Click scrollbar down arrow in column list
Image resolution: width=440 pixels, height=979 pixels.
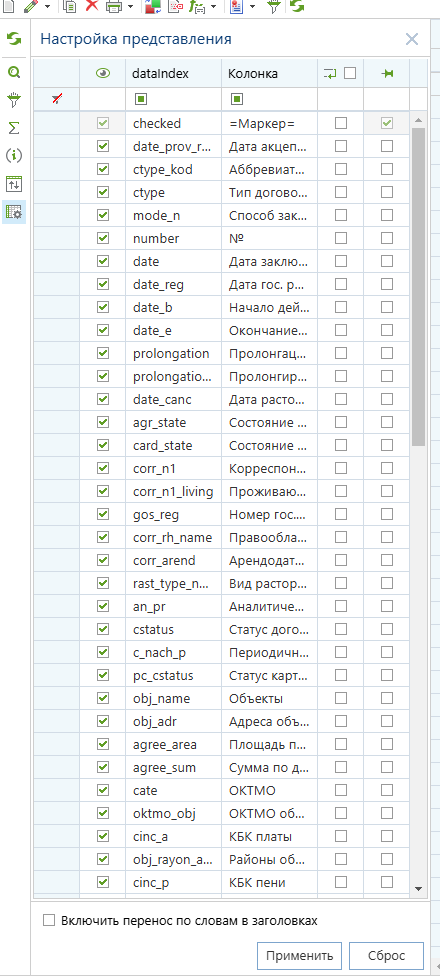click(418, 888)
